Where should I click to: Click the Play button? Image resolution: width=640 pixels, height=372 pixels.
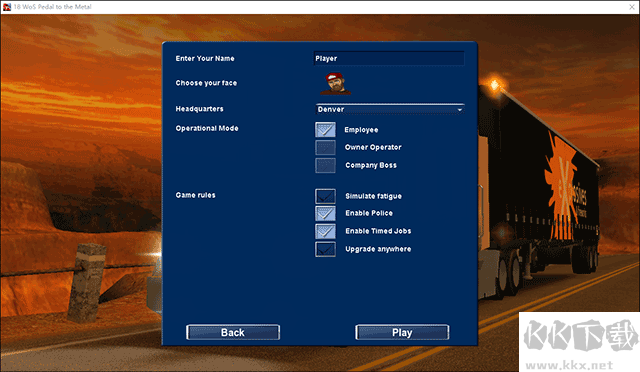402,332
